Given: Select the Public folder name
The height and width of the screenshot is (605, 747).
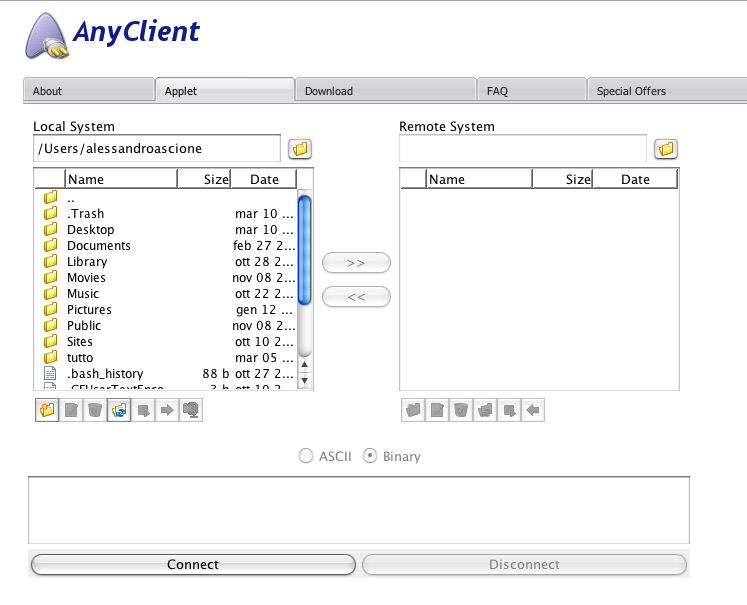Looking at the screenshot, I should click(84, 325).
